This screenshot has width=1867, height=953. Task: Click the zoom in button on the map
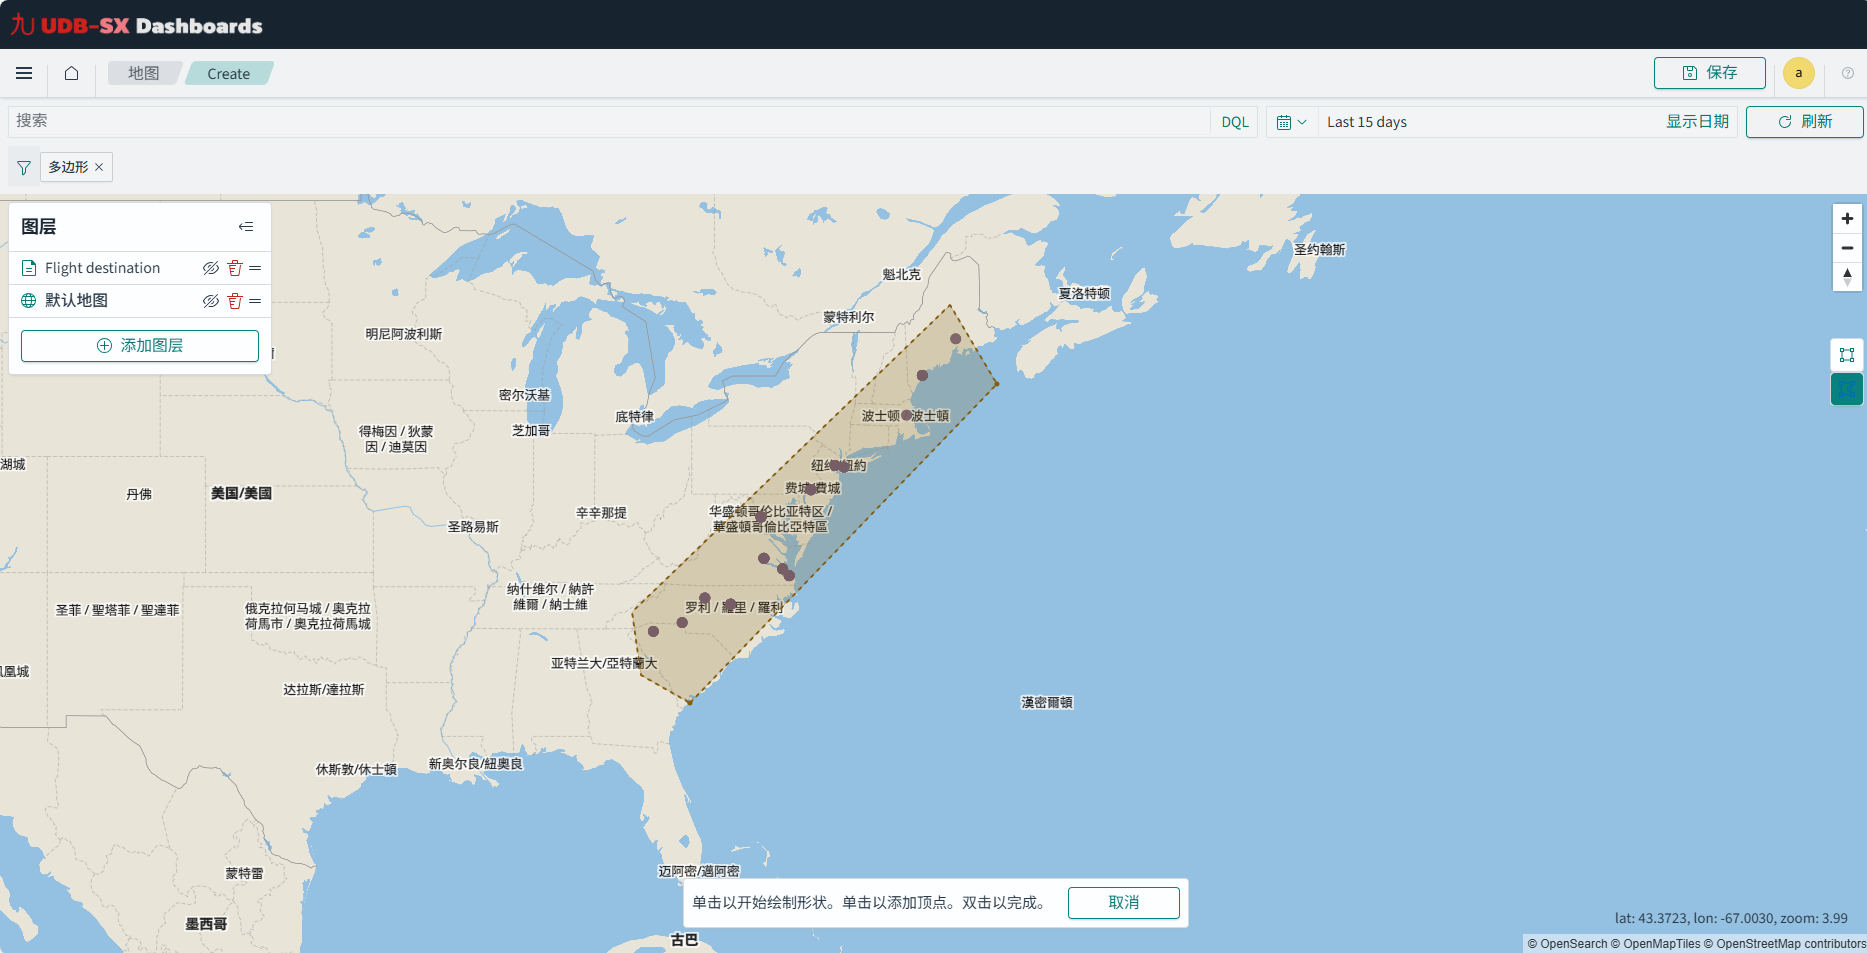pos(1847,218)
